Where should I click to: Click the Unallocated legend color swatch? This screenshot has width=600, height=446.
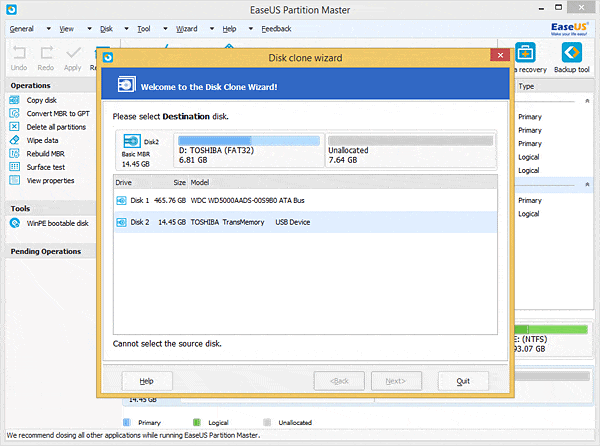[x=267, y=422]
